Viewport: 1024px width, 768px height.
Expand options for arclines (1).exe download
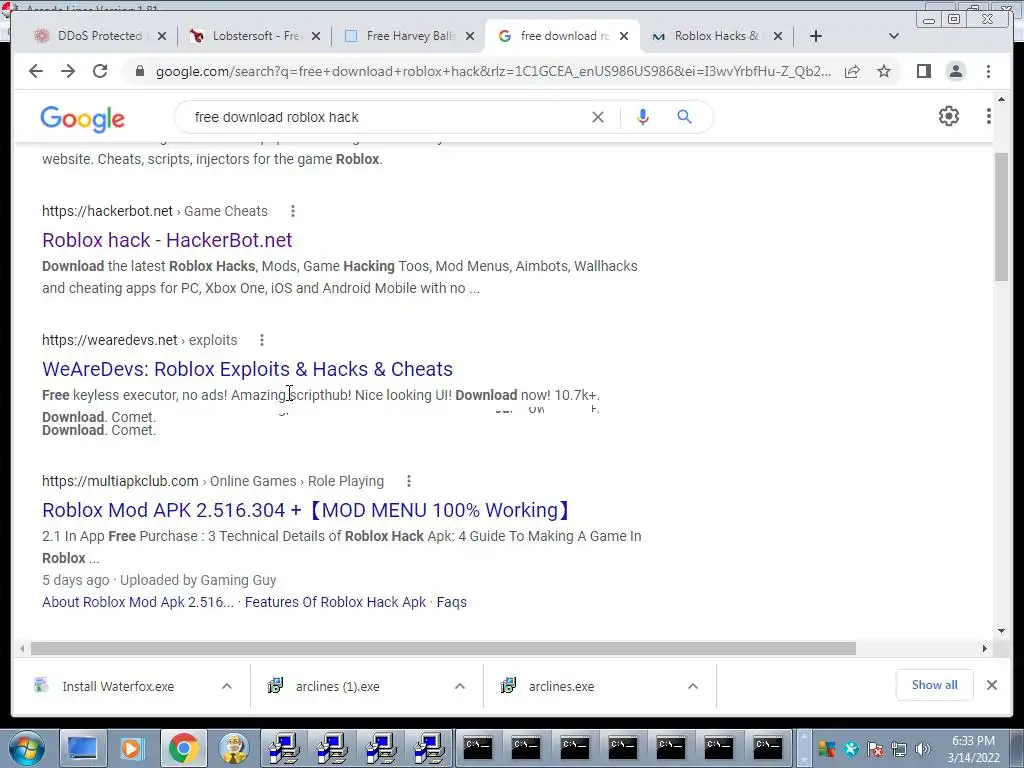(460, 686)
